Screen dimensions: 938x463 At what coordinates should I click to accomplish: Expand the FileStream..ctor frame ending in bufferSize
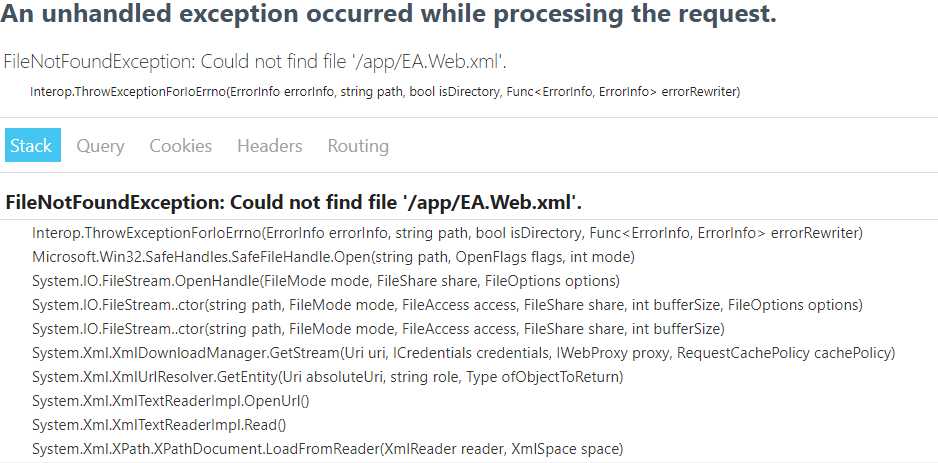(378, 329)
